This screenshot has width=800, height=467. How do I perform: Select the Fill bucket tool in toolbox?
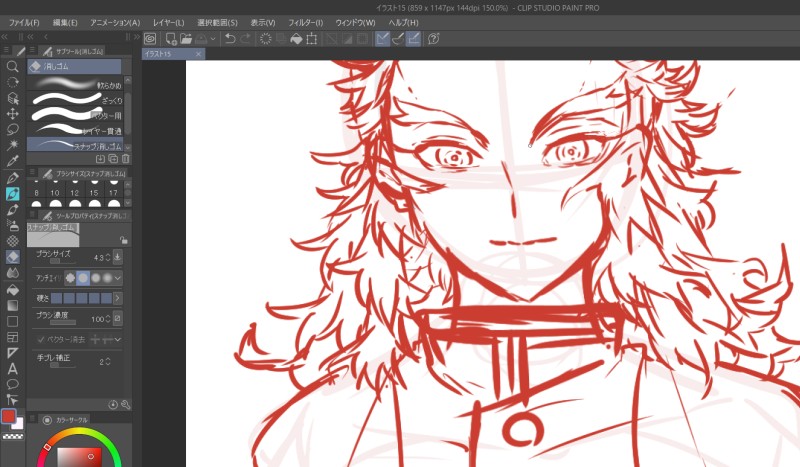click(12, 289)
